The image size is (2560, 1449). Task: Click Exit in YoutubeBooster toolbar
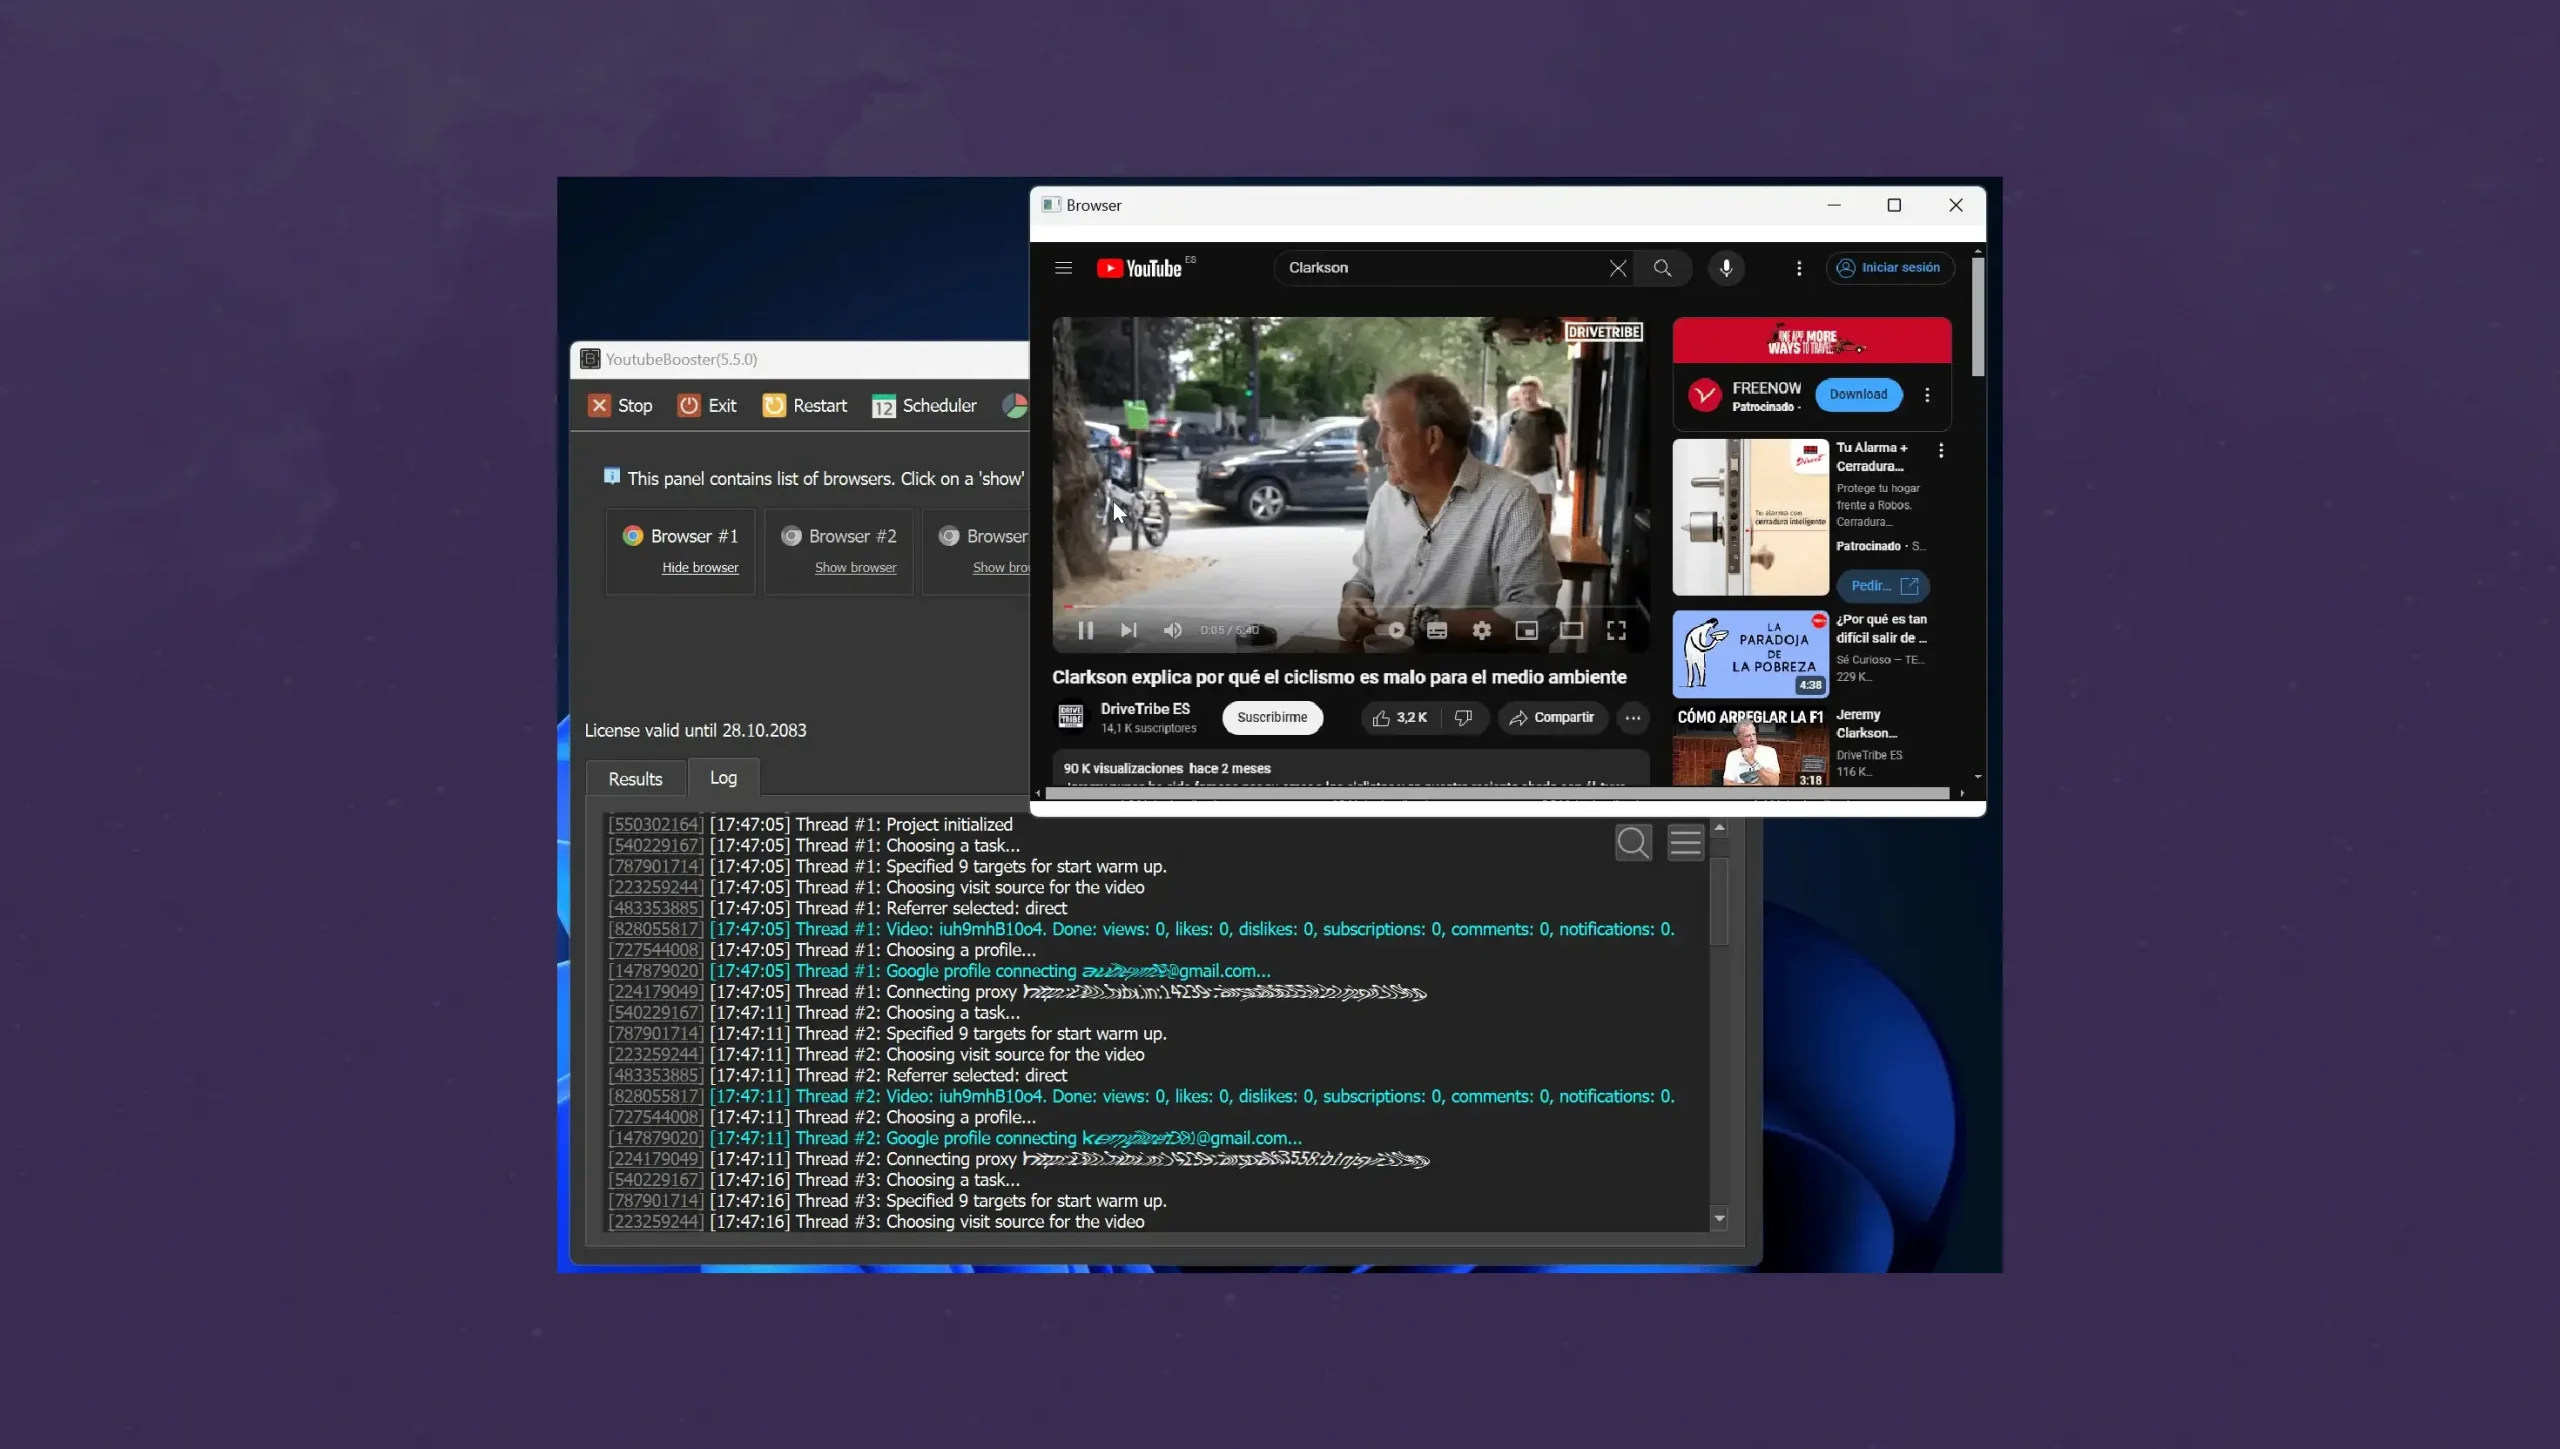(707, 405)
